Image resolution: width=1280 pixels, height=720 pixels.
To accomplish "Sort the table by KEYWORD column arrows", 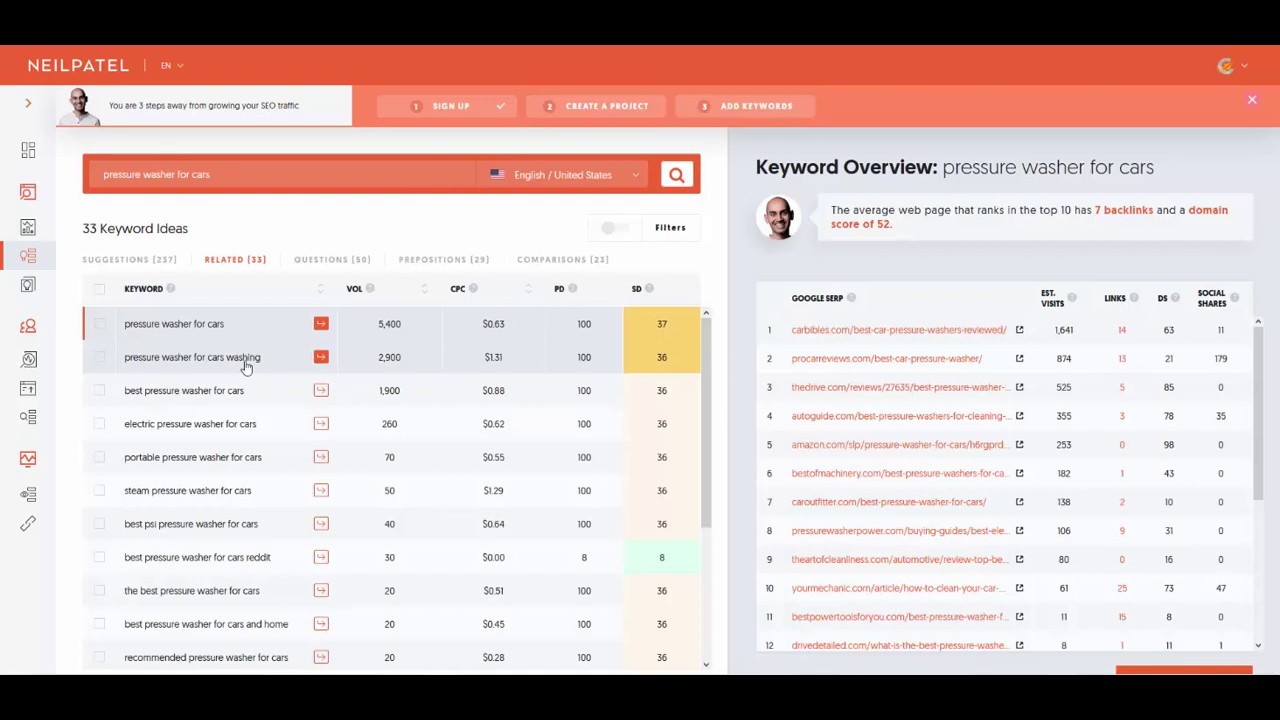I will [320, 289].
